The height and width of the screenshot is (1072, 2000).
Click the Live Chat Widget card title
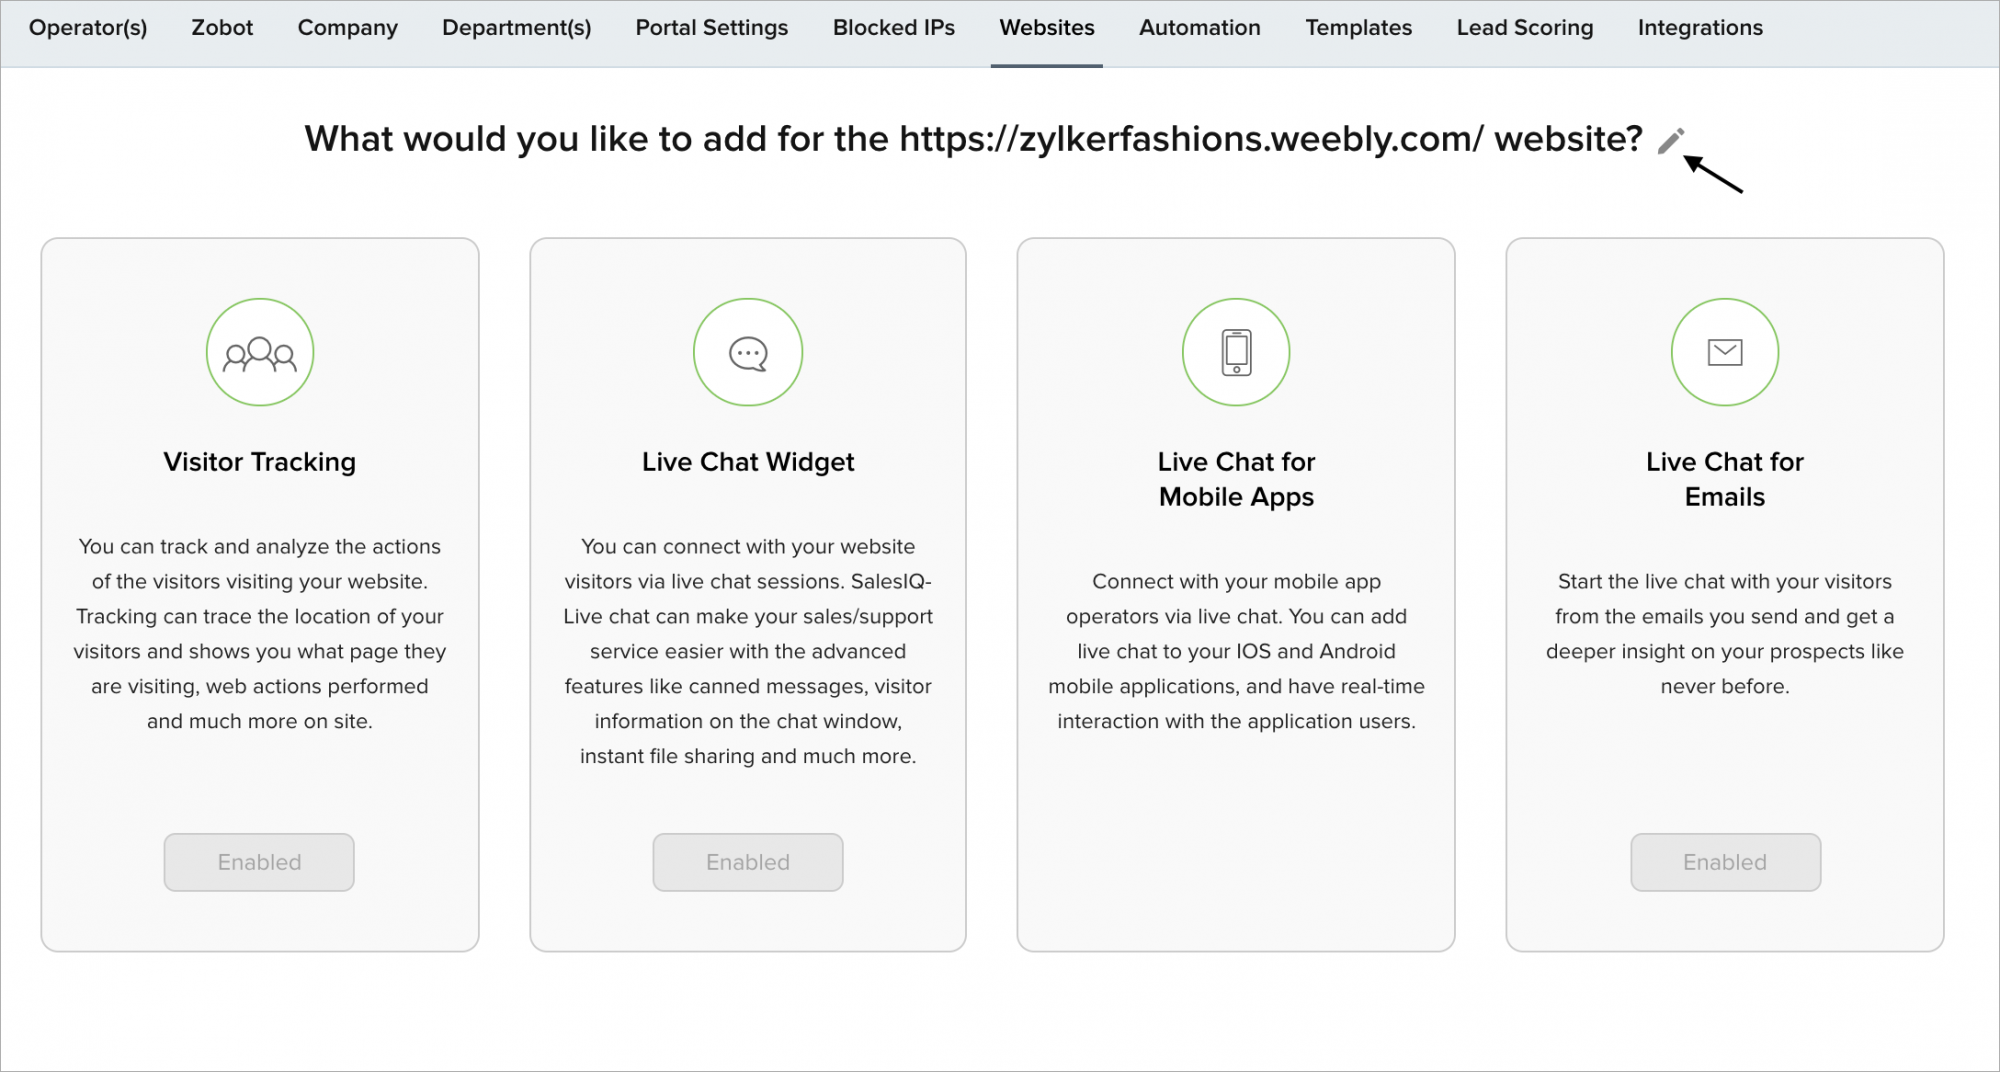click(x=748, y=462)
